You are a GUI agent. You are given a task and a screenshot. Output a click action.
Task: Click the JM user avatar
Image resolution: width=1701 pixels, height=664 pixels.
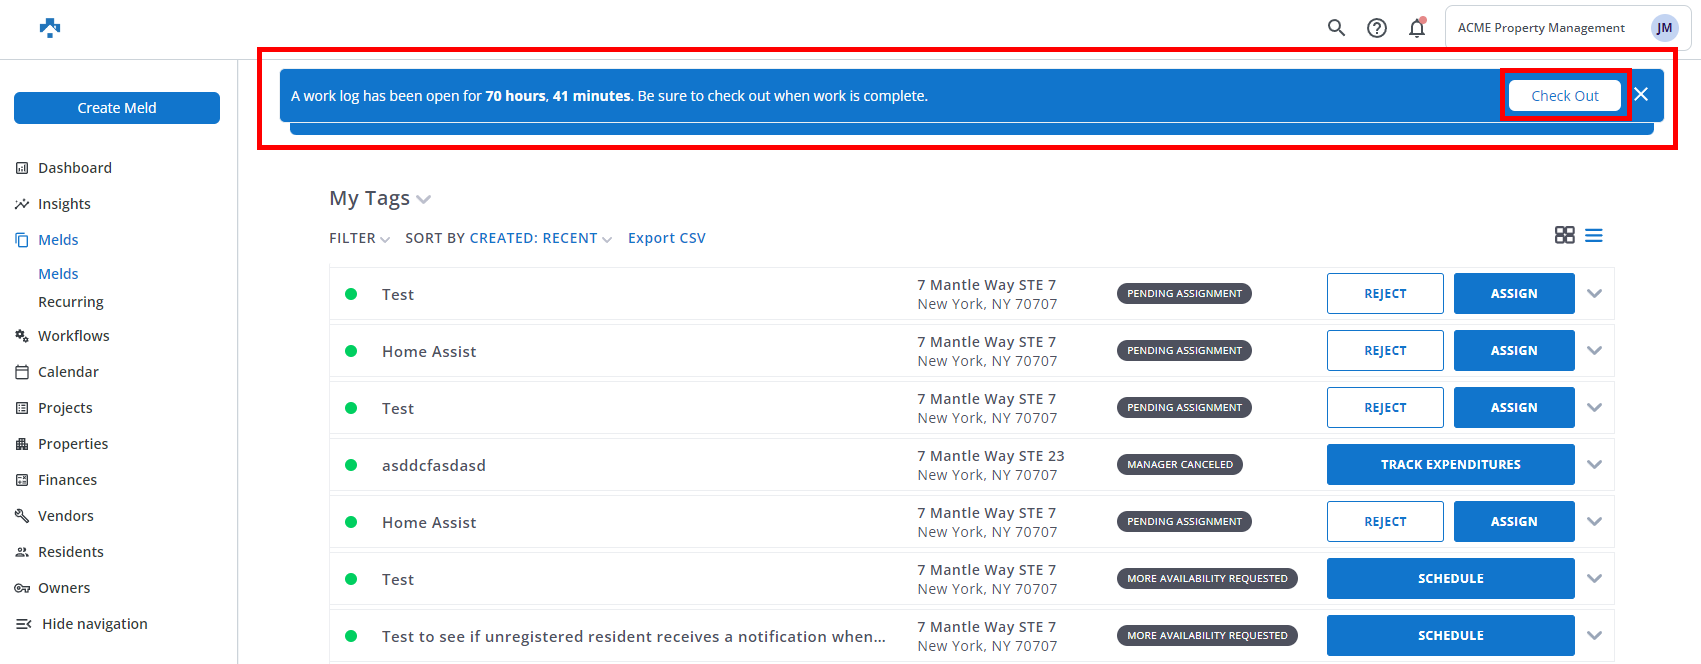[x=1664, y=28]
